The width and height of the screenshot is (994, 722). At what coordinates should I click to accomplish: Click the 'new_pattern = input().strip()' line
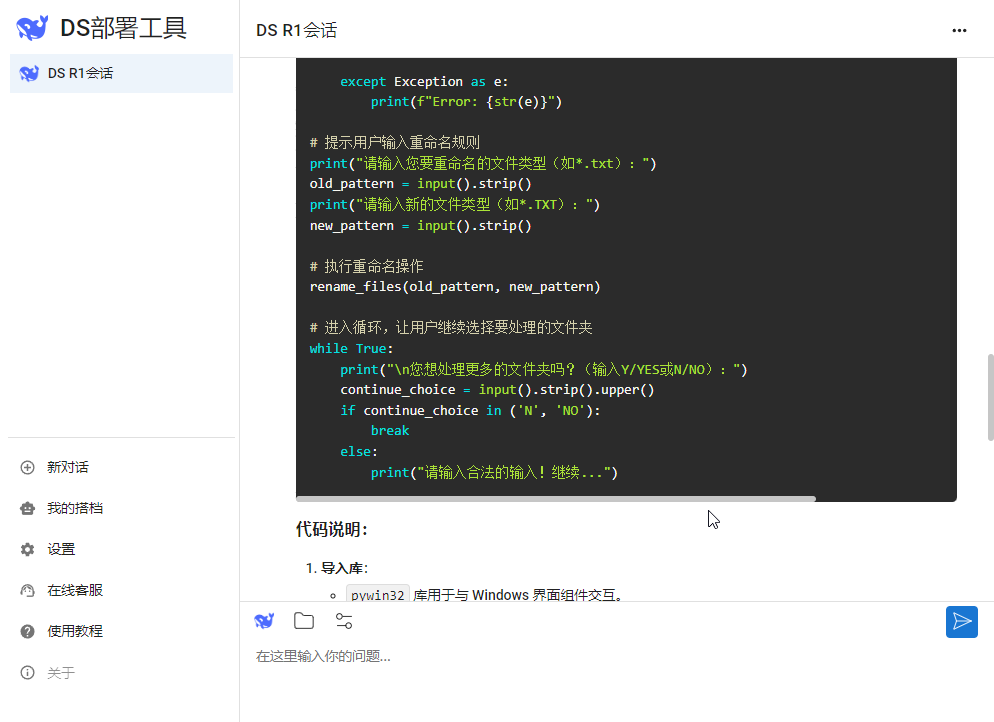(420, 226)
